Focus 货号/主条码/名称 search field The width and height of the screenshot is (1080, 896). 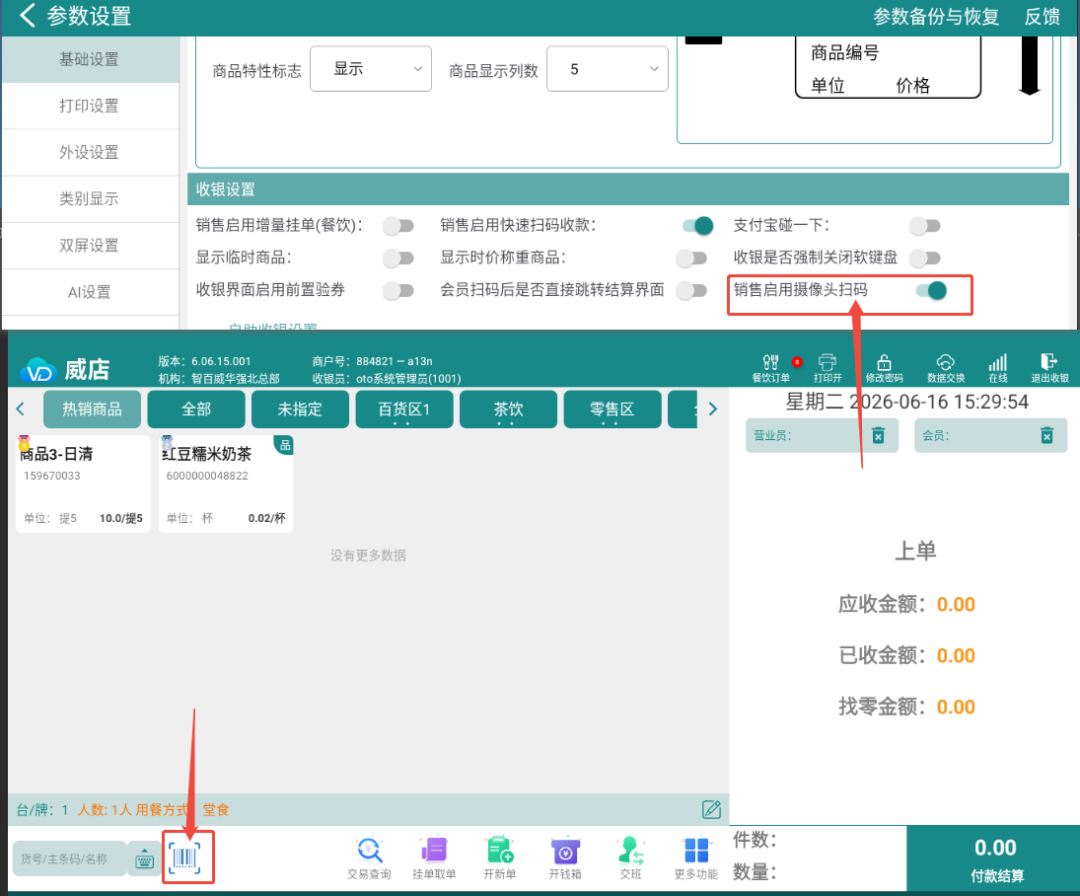[x=69, y=859]
